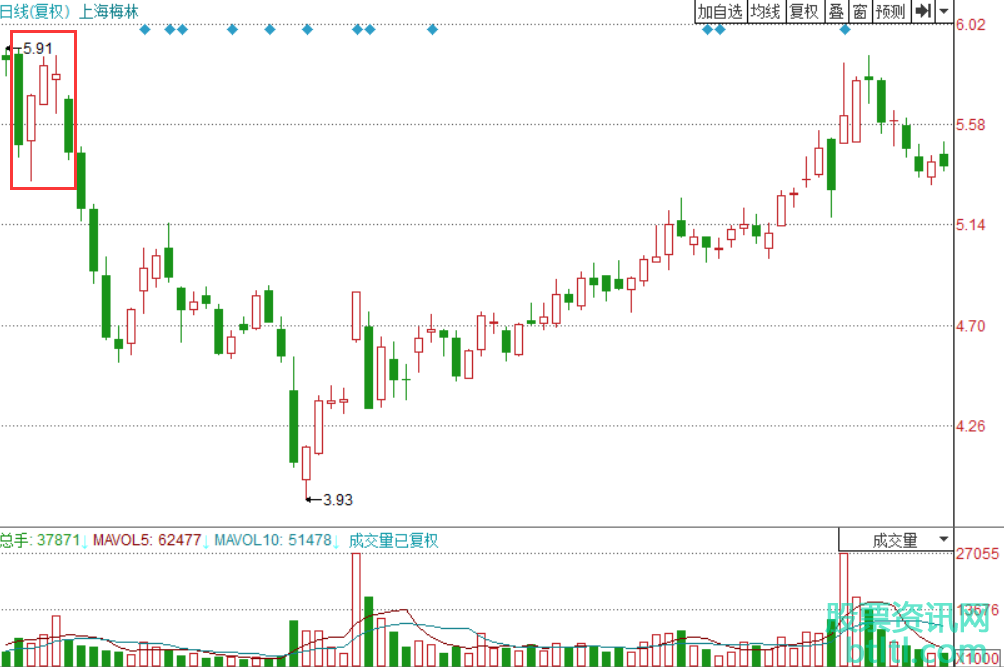Click the tallest red volume bar below 成交量已复权
Image resolution: width=1004 pixels, height=667 pixels.
tap(356, 610)
